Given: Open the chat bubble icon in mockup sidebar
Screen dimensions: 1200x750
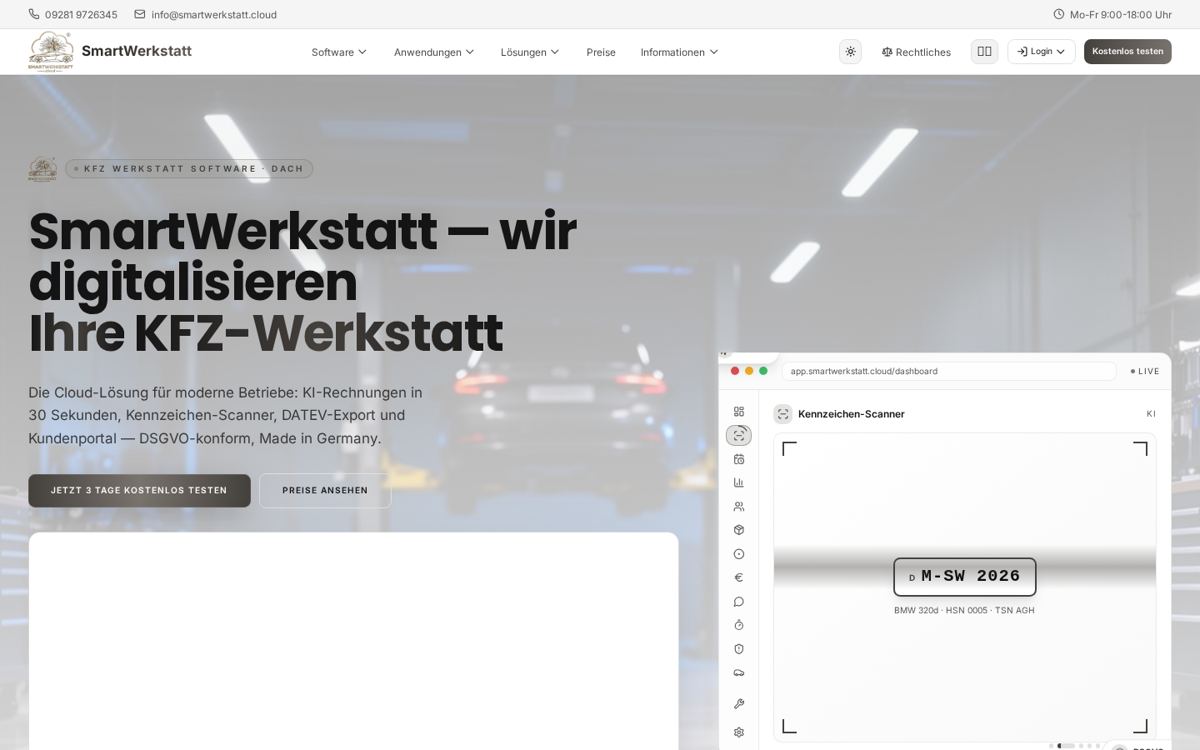Looking at the screenshot, I should click(x=739, y=601).
